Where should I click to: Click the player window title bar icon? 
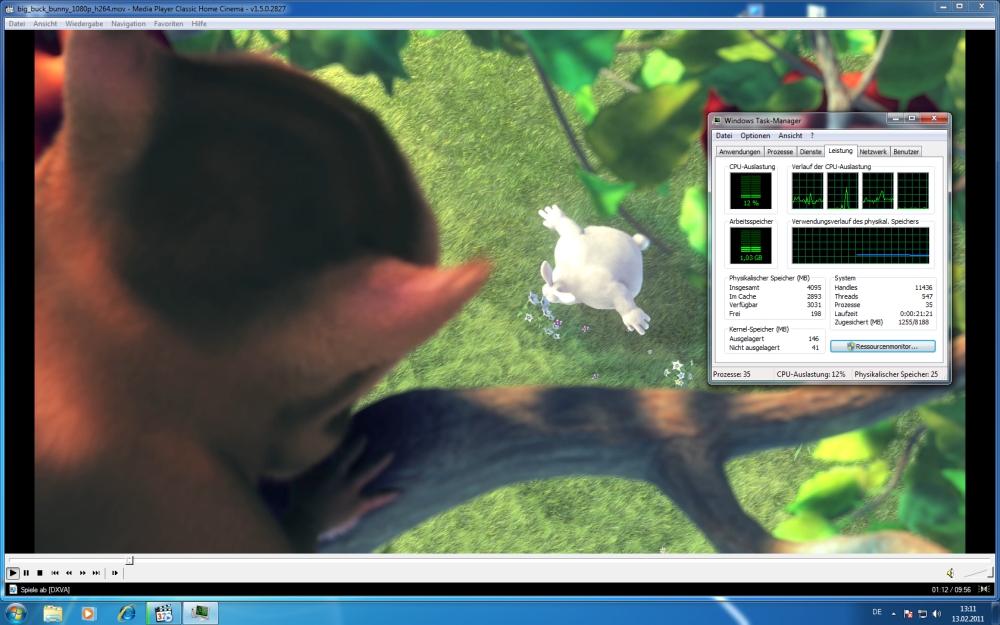[x=10, y=9]
